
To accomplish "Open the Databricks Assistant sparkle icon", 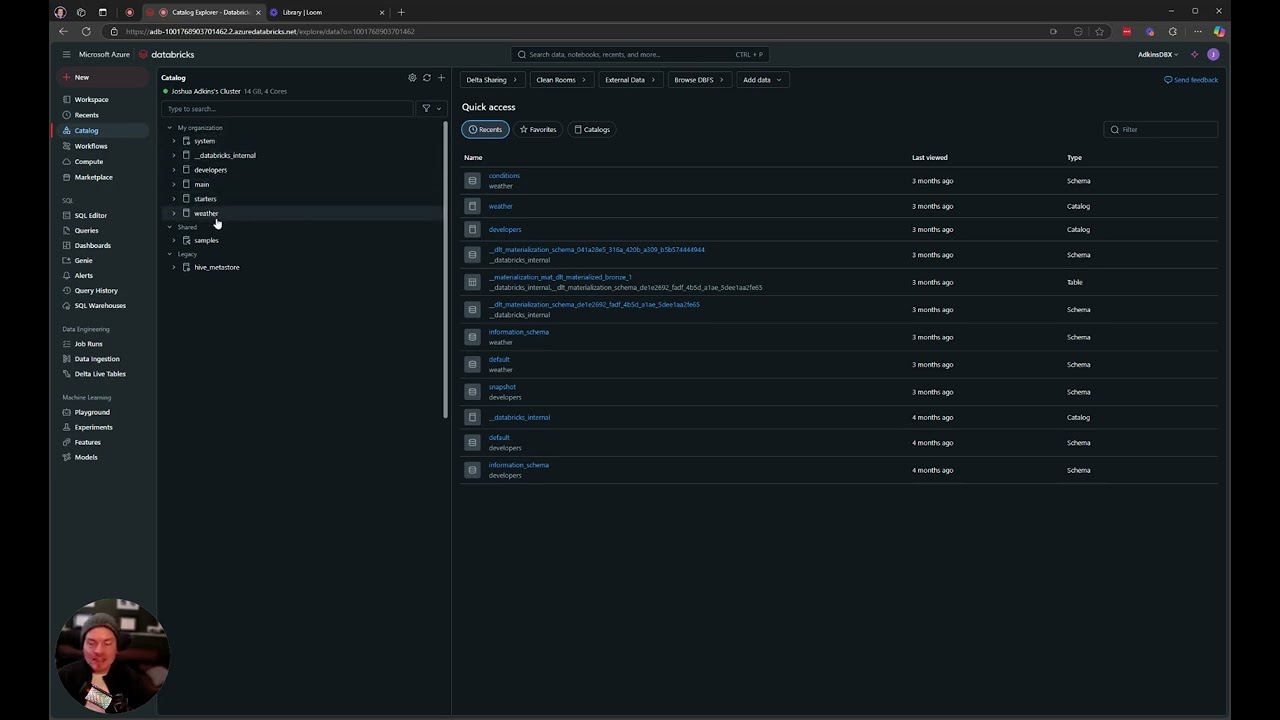I will tap(1194, 55).
